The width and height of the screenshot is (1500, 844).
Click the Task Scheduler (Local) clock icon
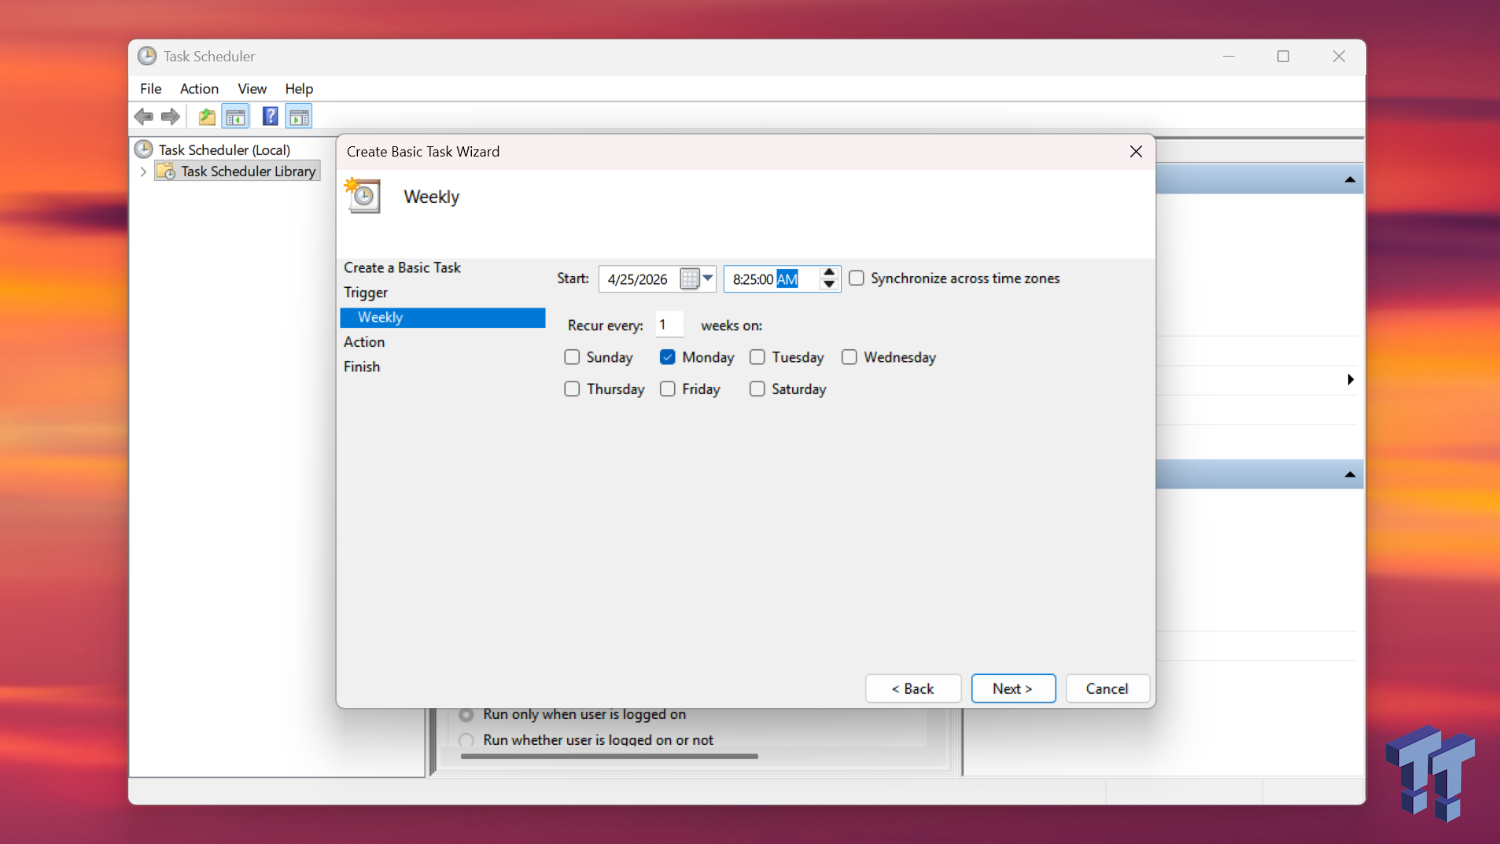coord(144,150)
